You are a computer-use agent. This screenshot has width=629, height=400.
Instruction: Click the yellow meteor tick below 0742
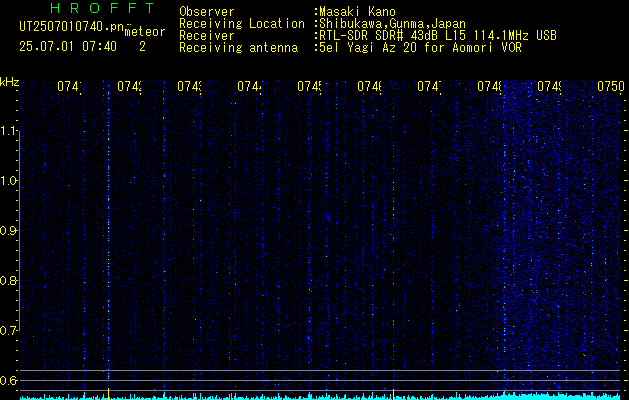109,393
